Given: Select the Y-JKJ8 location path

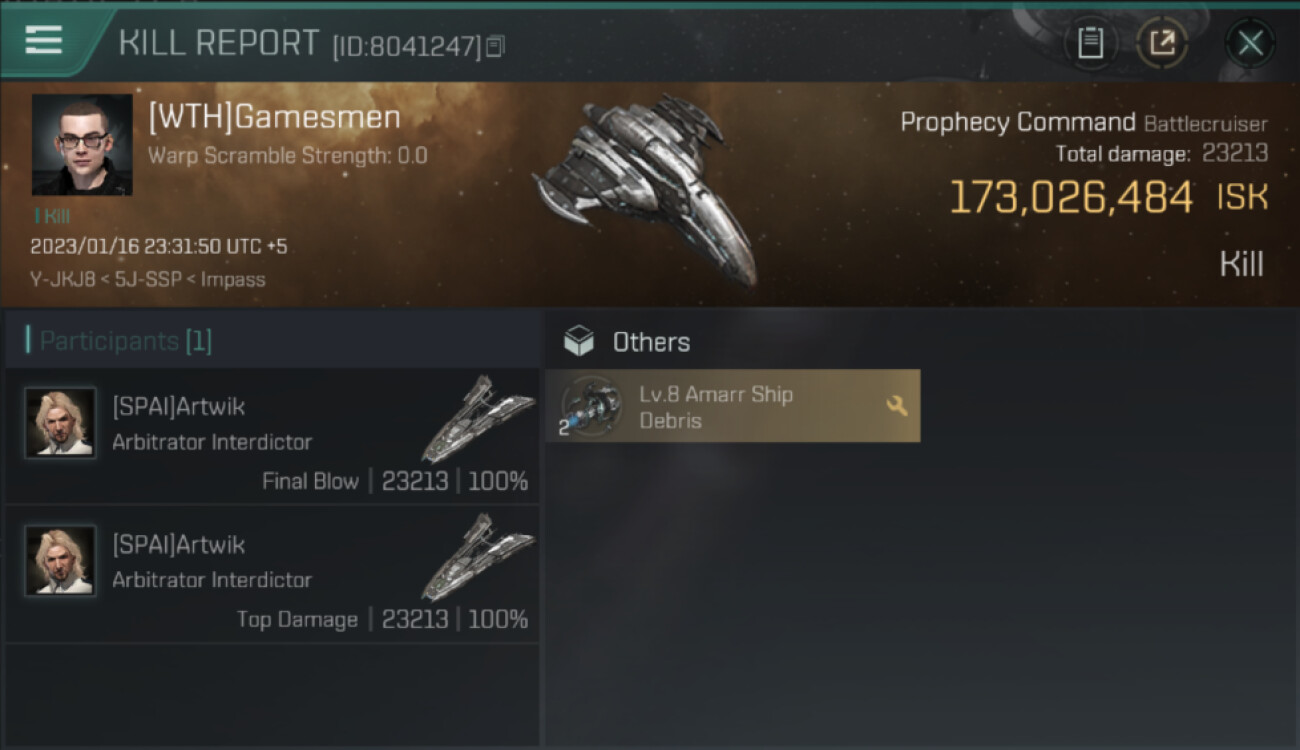Looking at the screenshot, I should tap(148, 279).
